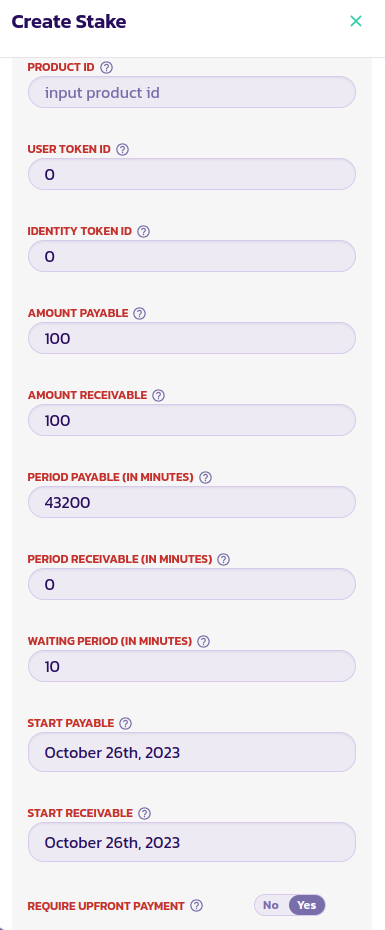Show Waiting Period help icon info
This screenshot has height=930, width=385.
[203, 641]
